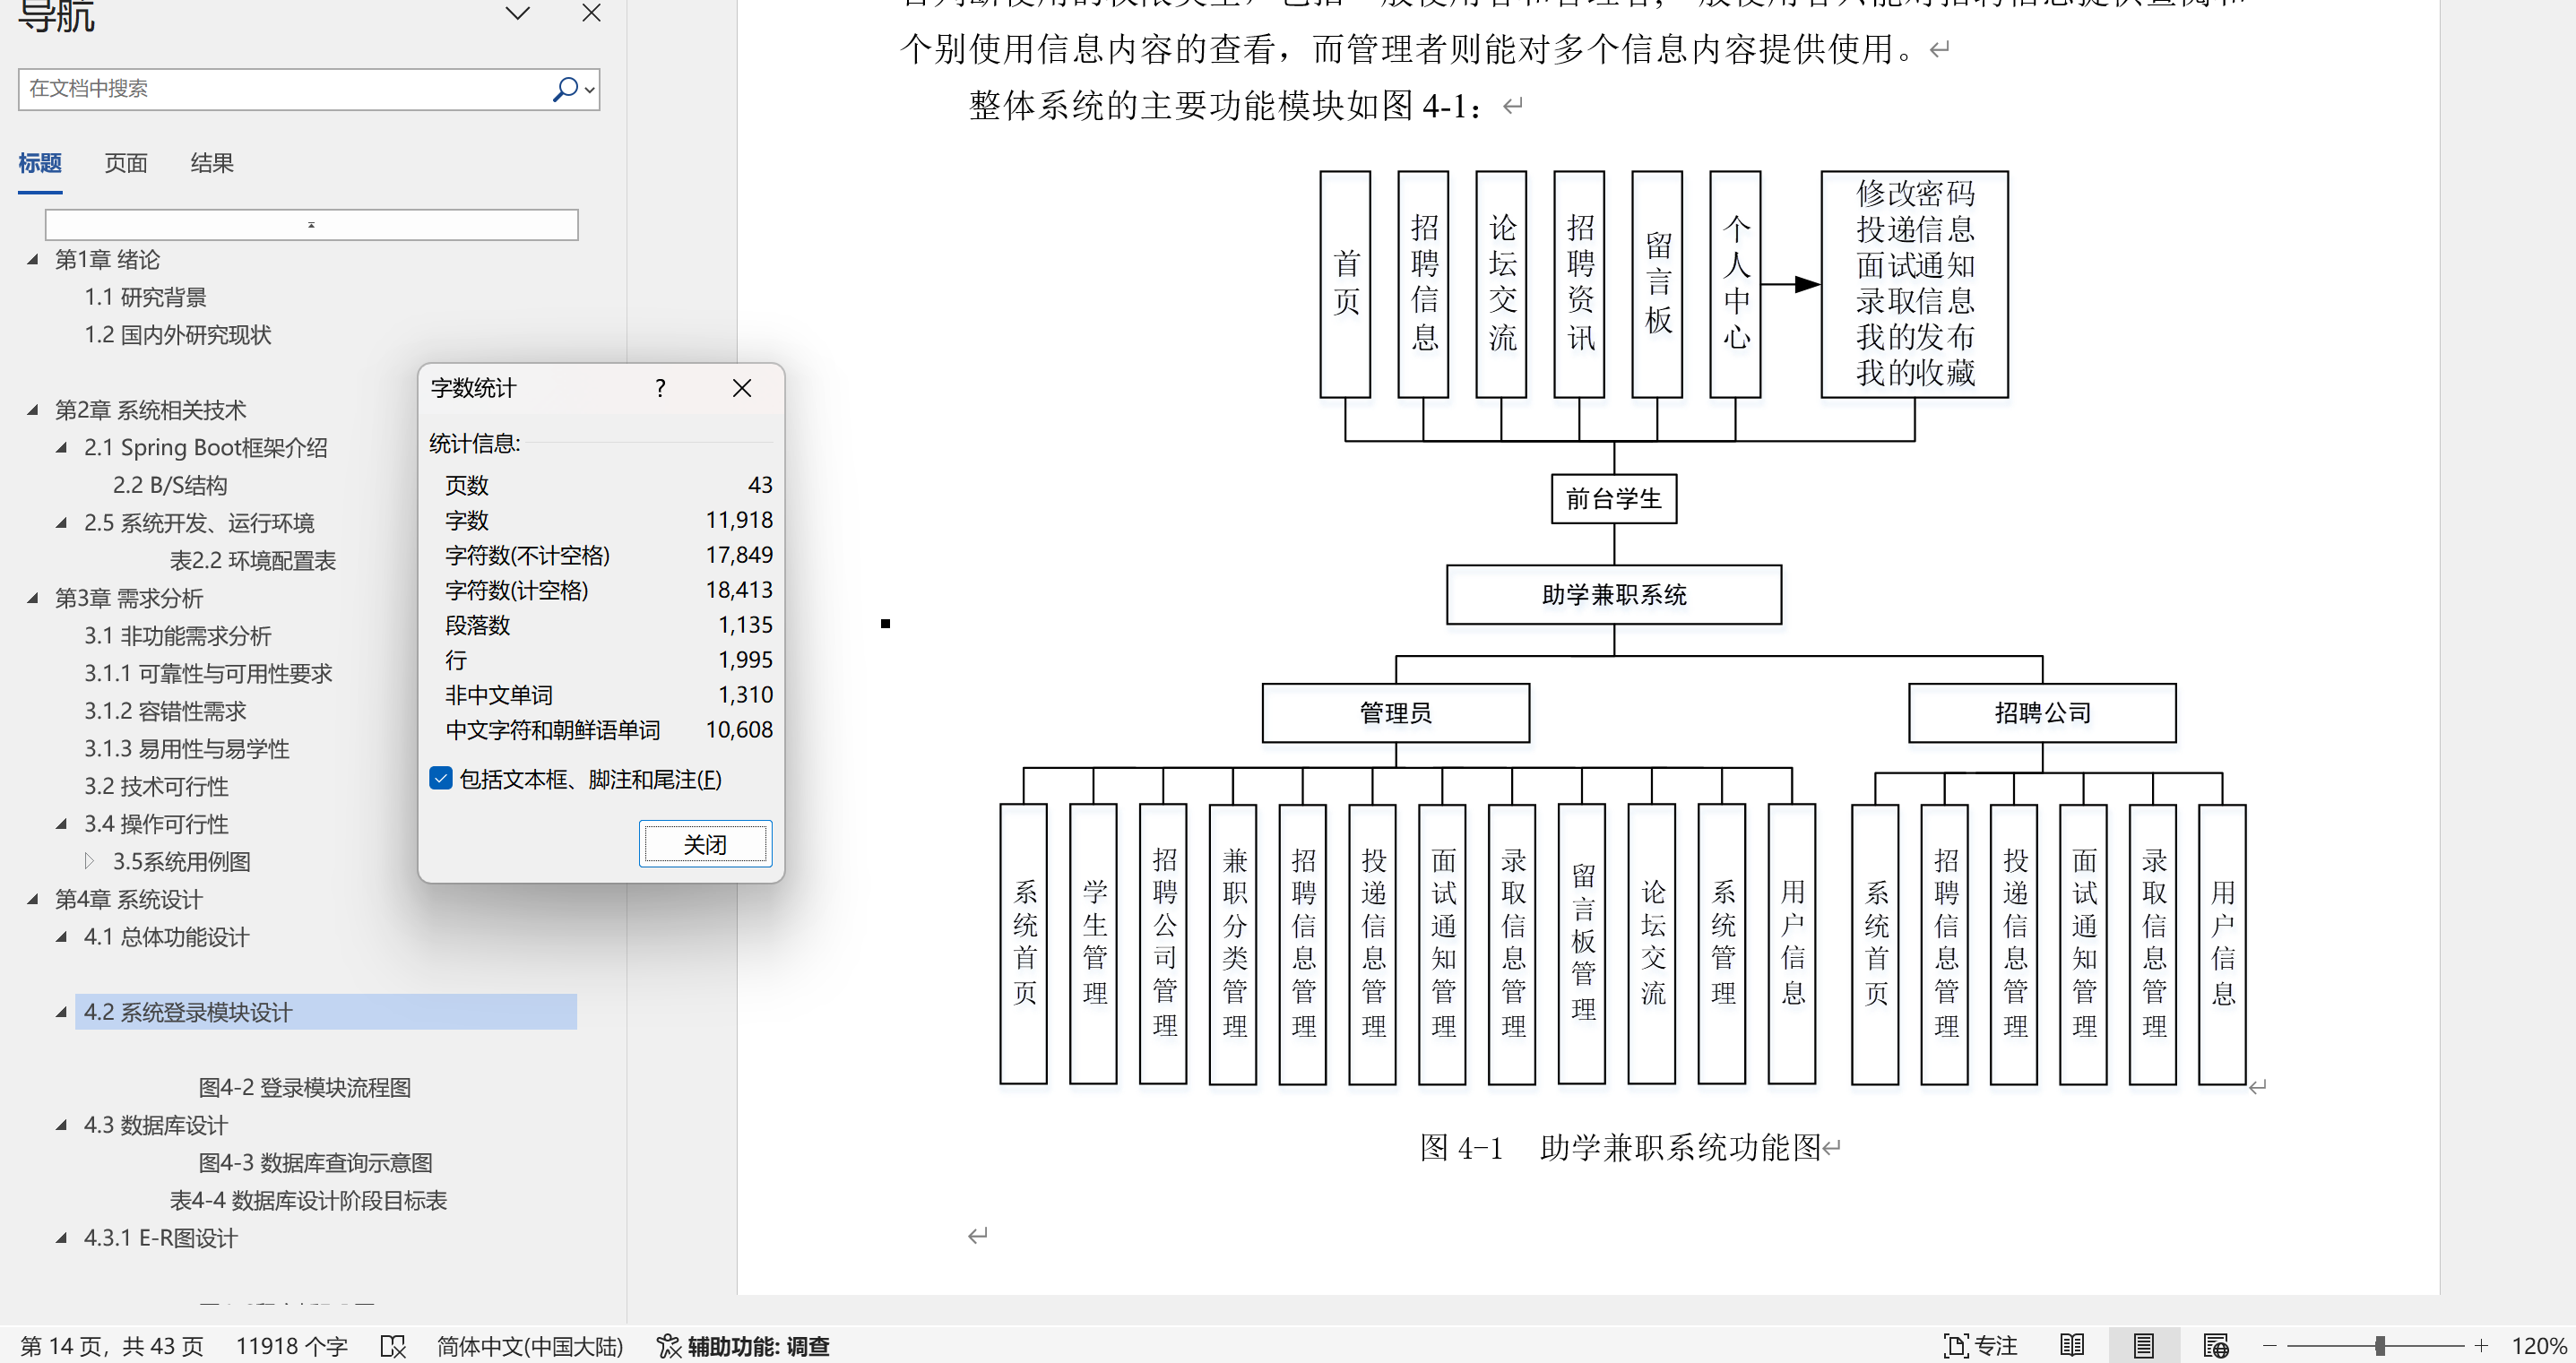This screenshot has width=2576, height=1363.
Task: Click the 前台学生 box in the diagram
Action: click(x=1614, y=498)
